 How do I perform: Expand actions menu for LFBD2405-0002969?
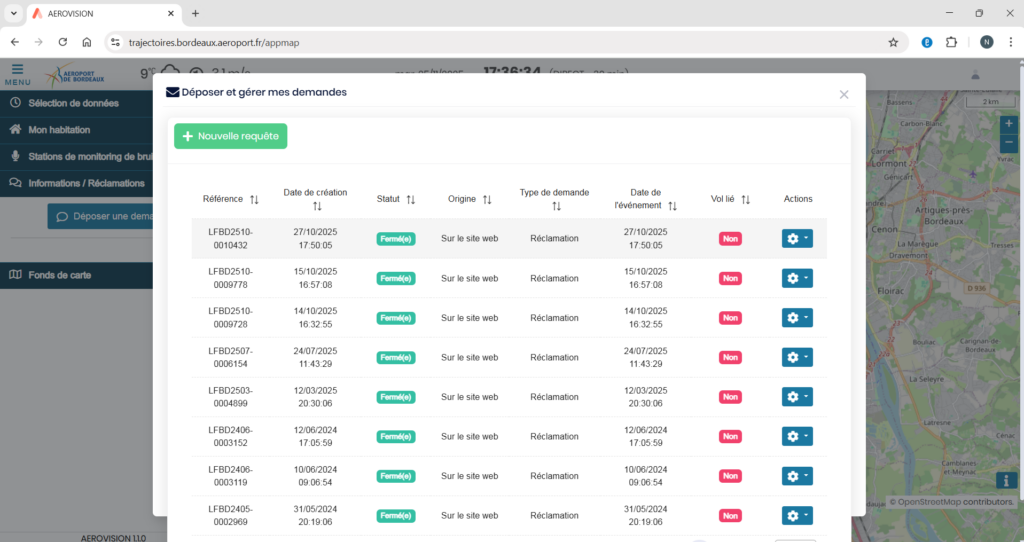coord(797,515)
